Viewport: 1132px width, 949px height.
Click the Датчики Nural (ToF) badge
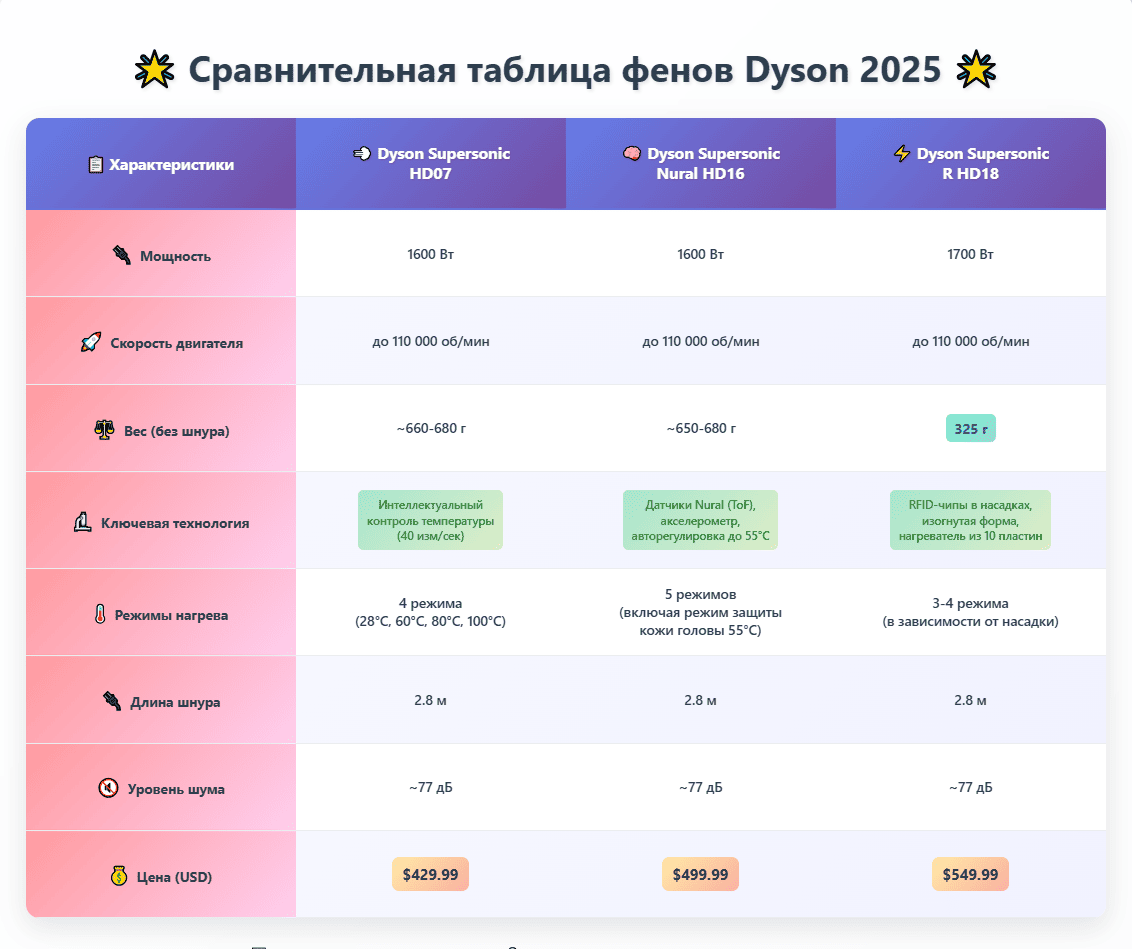pos(700,520)
